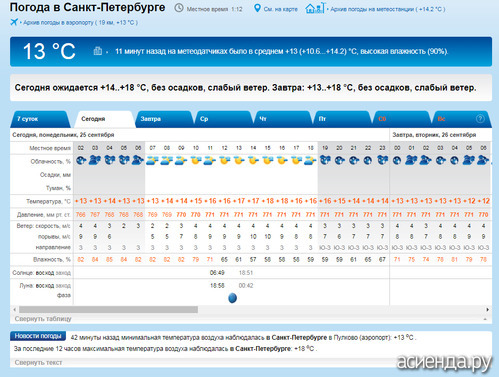Click the scrollbar left arrow

coord(14,310)
